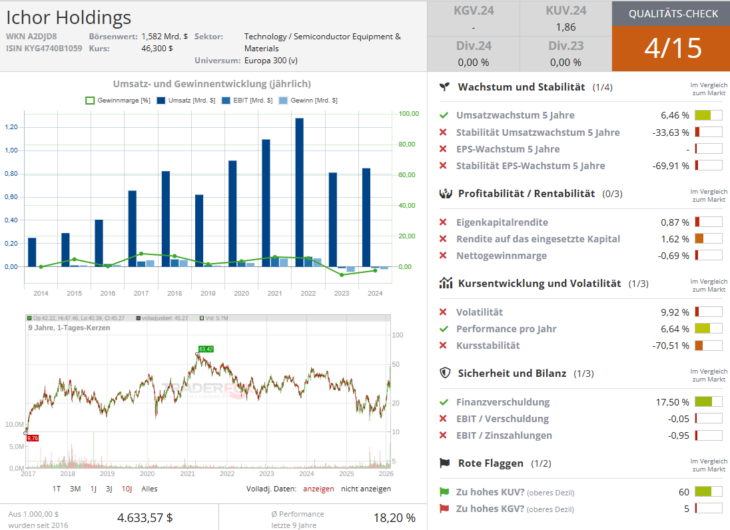Screen dimensions: 730x530
Task: Click the shield icon beside Sicherheit und Bilanz
Action: click(444, 373)
